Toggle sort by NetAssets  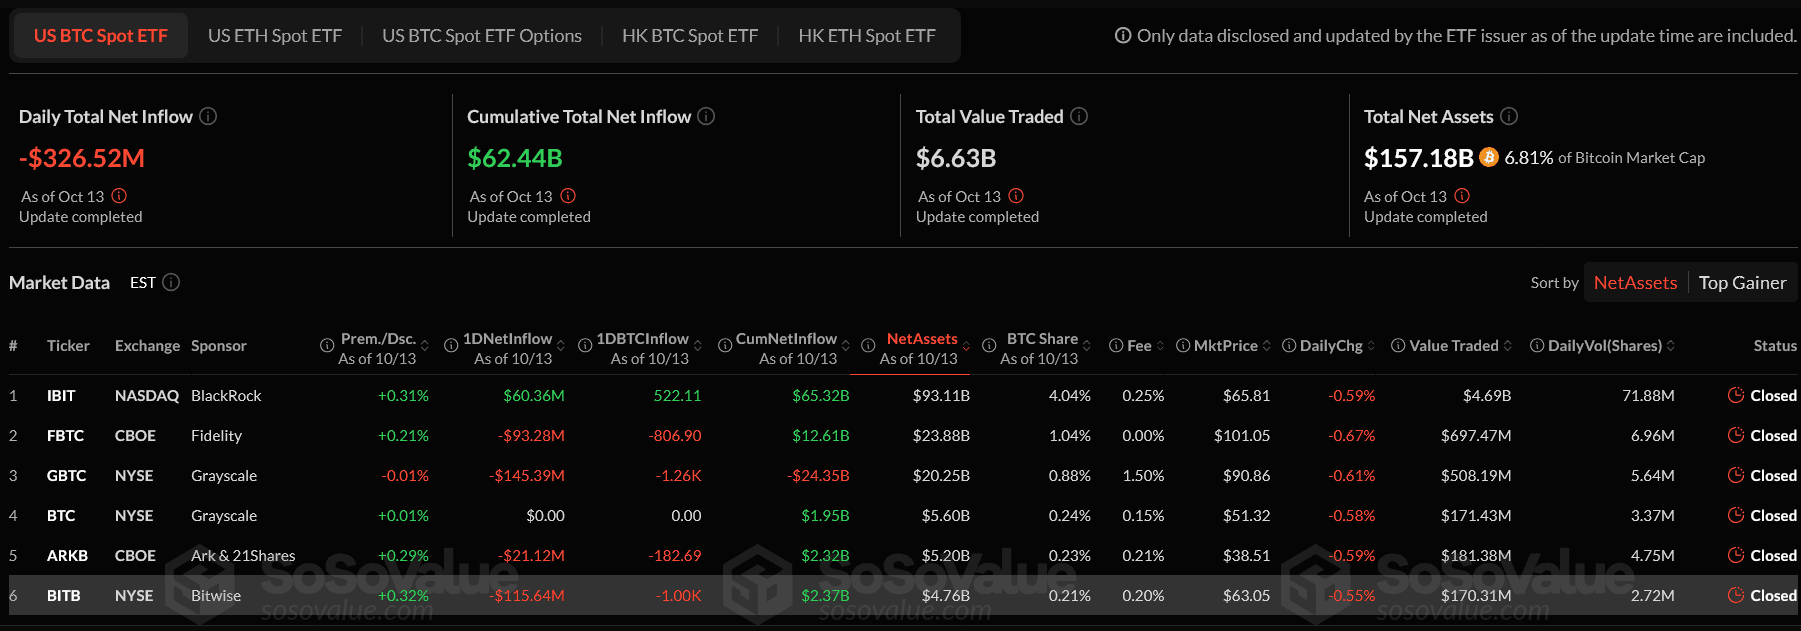pyautogui.click(x=1635, y=283)
